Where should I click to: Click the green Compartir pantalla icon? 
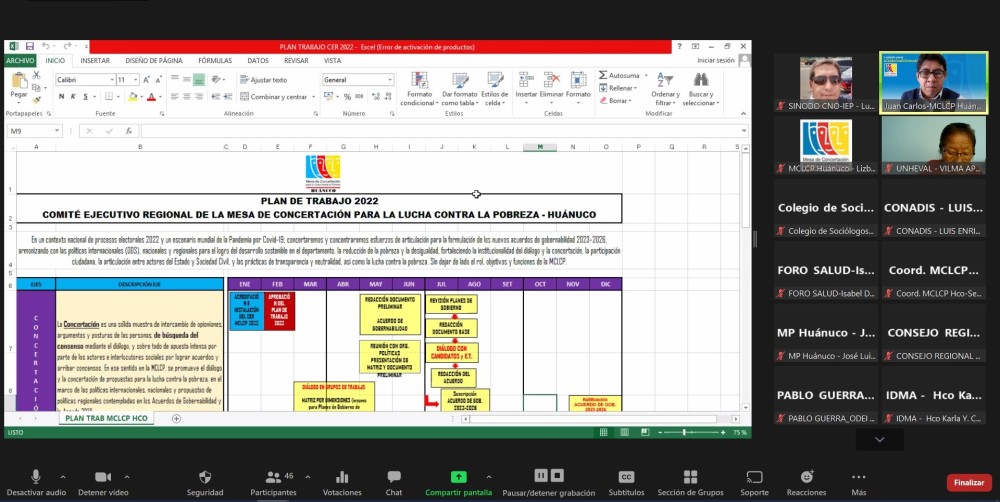458,477
